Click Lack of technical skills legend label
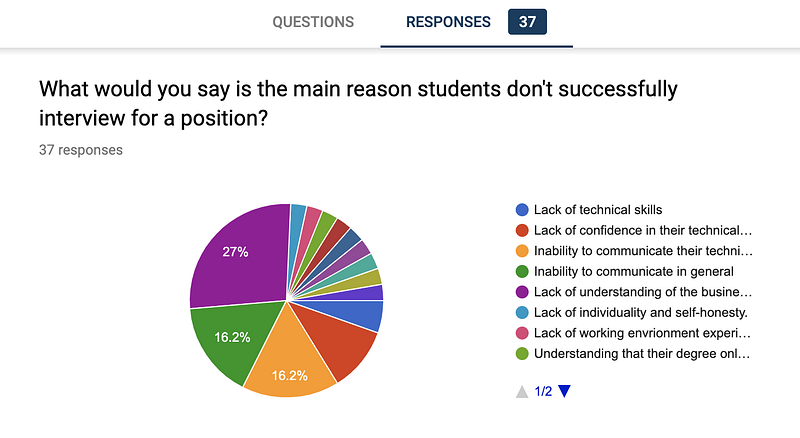The image size is (800, 438). click(x=598, y=210)
